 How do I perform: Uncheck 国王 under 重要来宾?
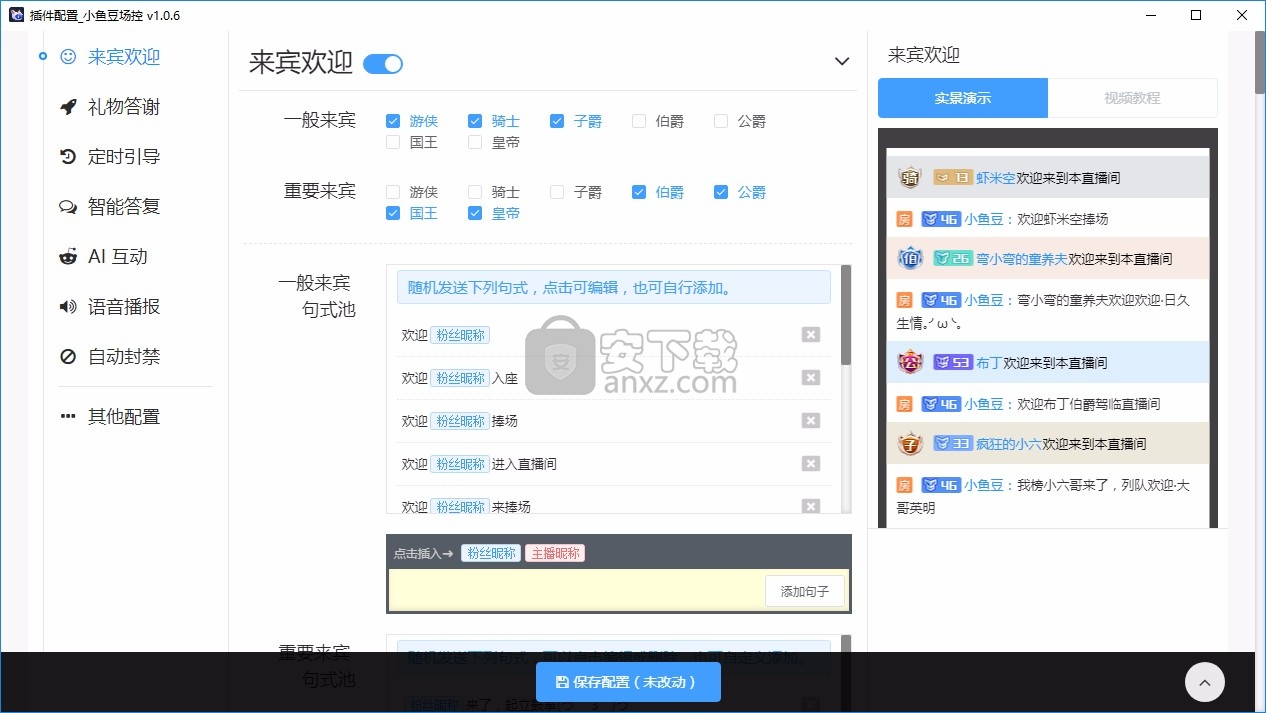tap(393, 213)
